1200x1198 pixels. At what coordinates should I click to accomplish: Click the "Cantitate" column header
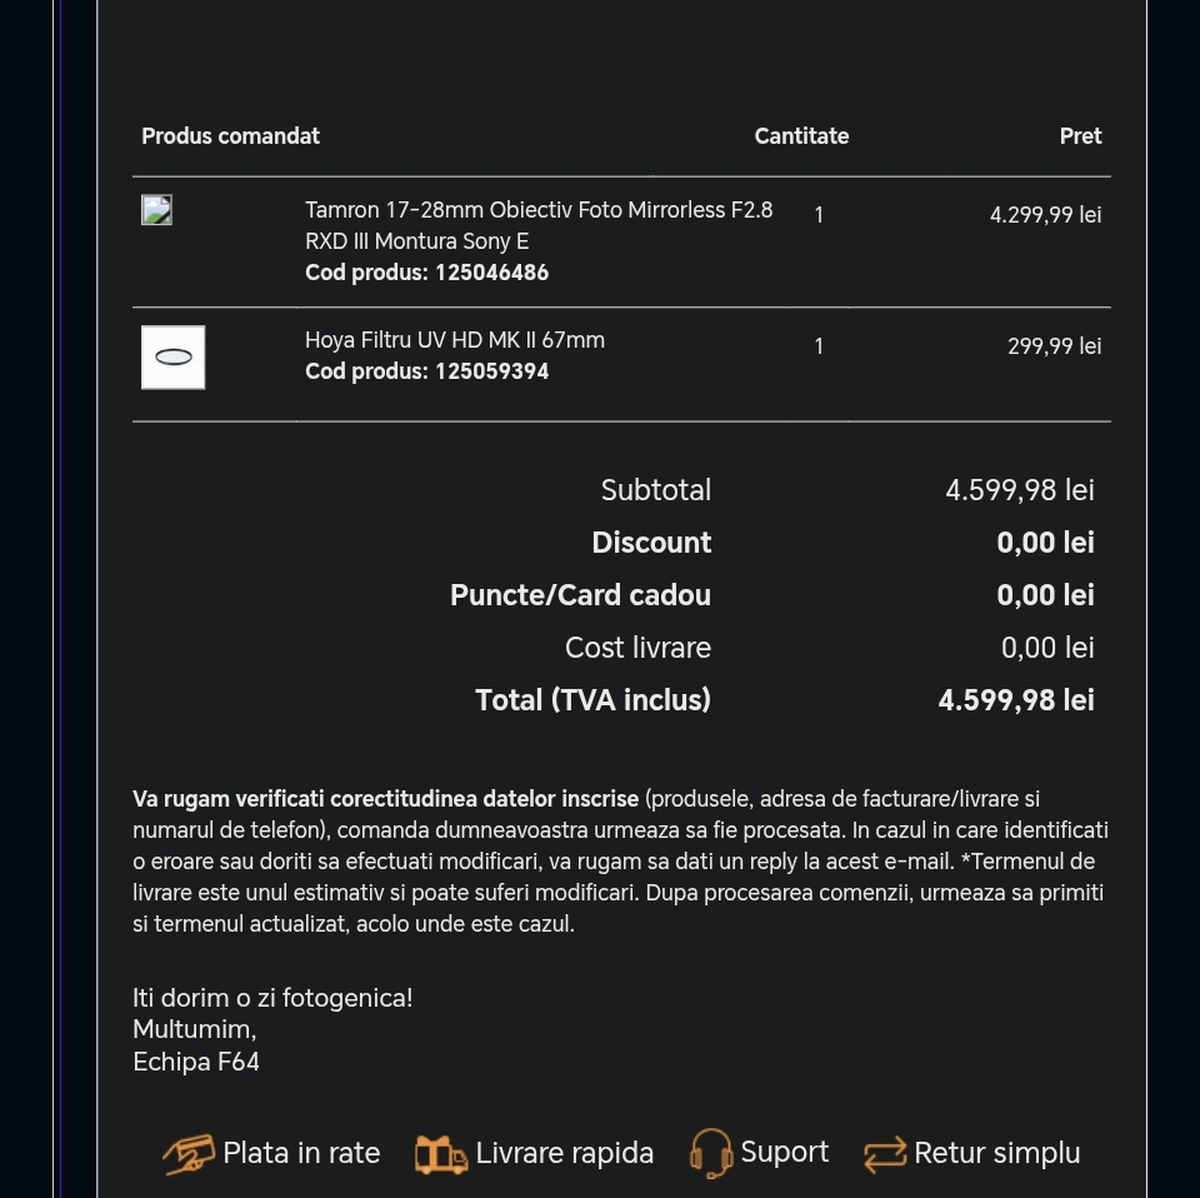[x=801, y=136]
